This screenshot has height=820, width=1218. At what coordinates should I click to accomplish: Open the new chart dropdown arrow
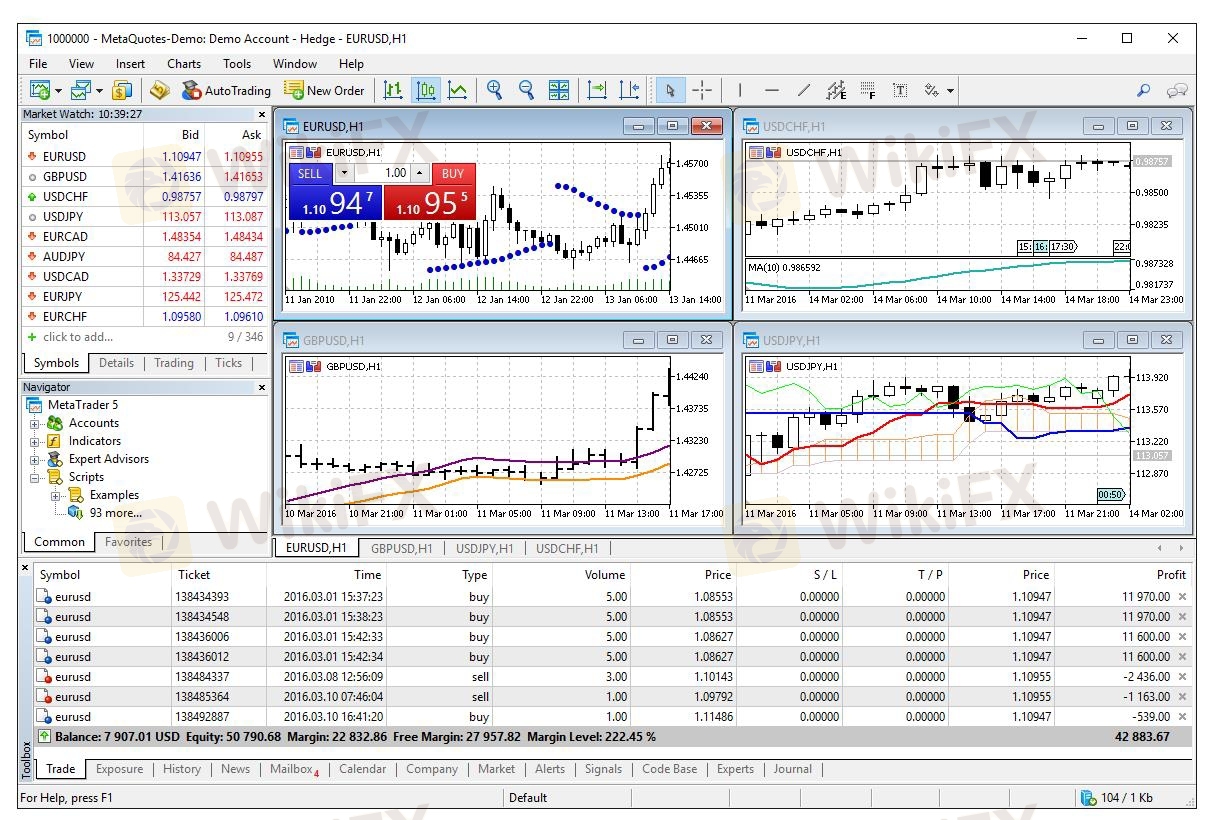pyautogui.click(x=58, y=91)
